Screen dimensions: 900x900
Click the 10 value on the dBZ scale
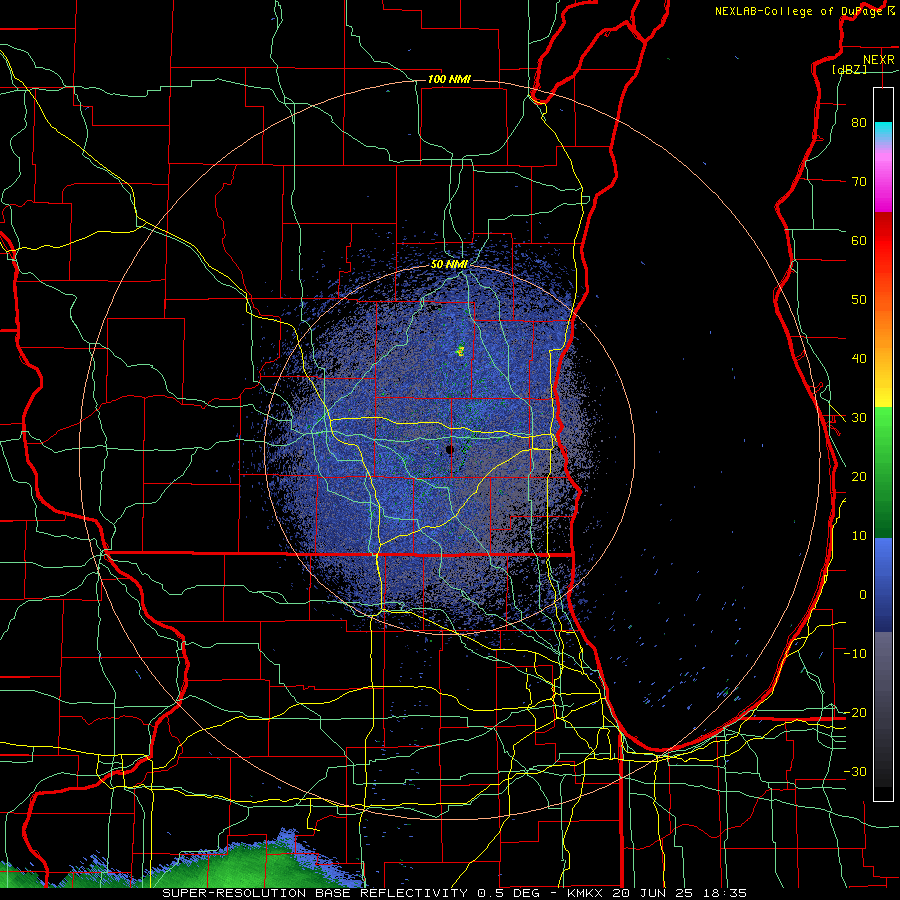(x=859, y=536)
